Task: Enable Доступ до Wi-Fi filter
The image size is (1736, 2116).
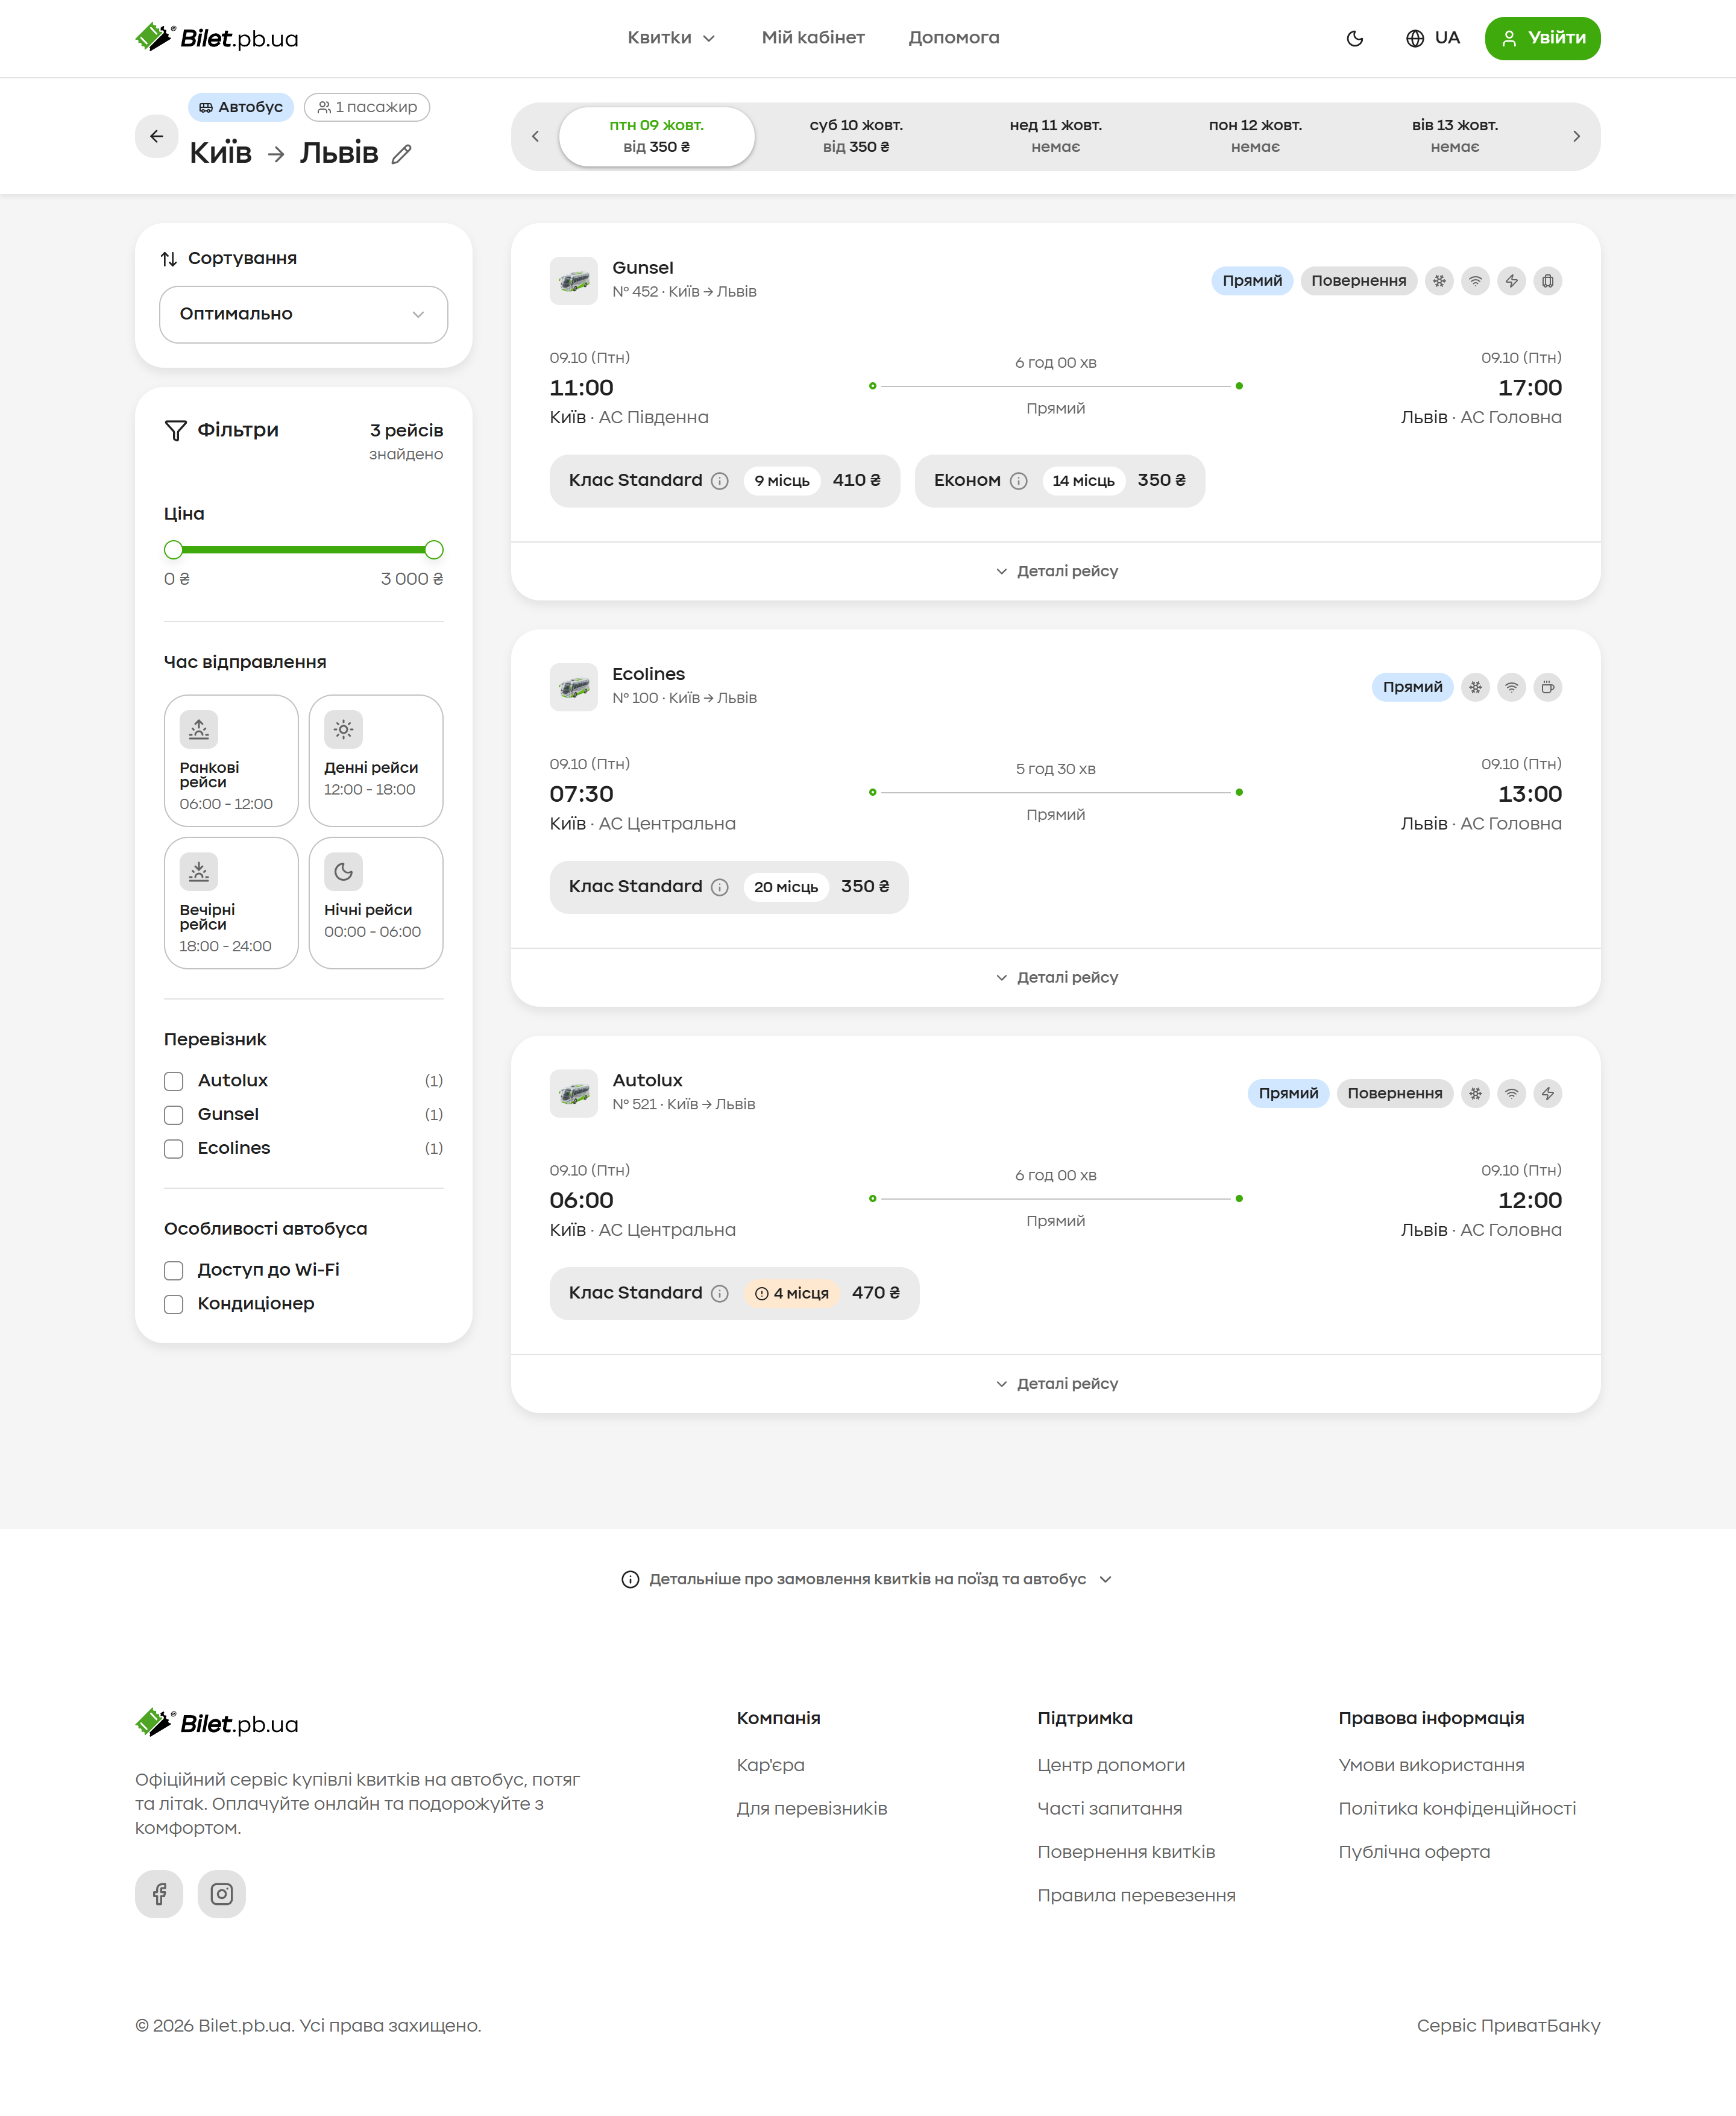Action: [x=174, y=1270]
